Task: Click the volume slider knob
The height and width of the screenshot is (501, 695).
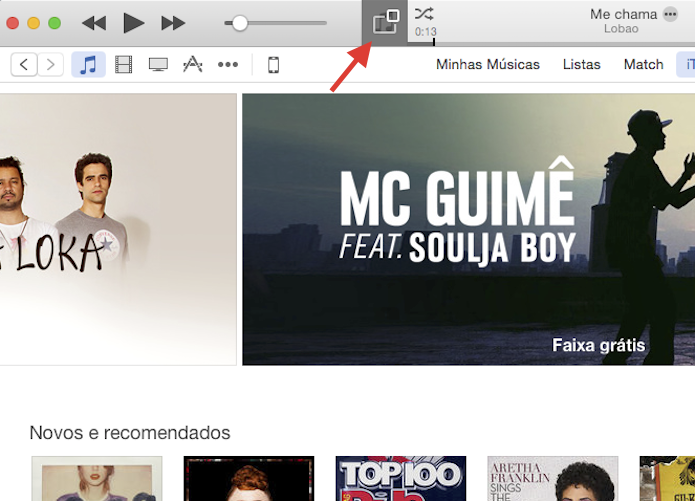Action: (240, 23)
